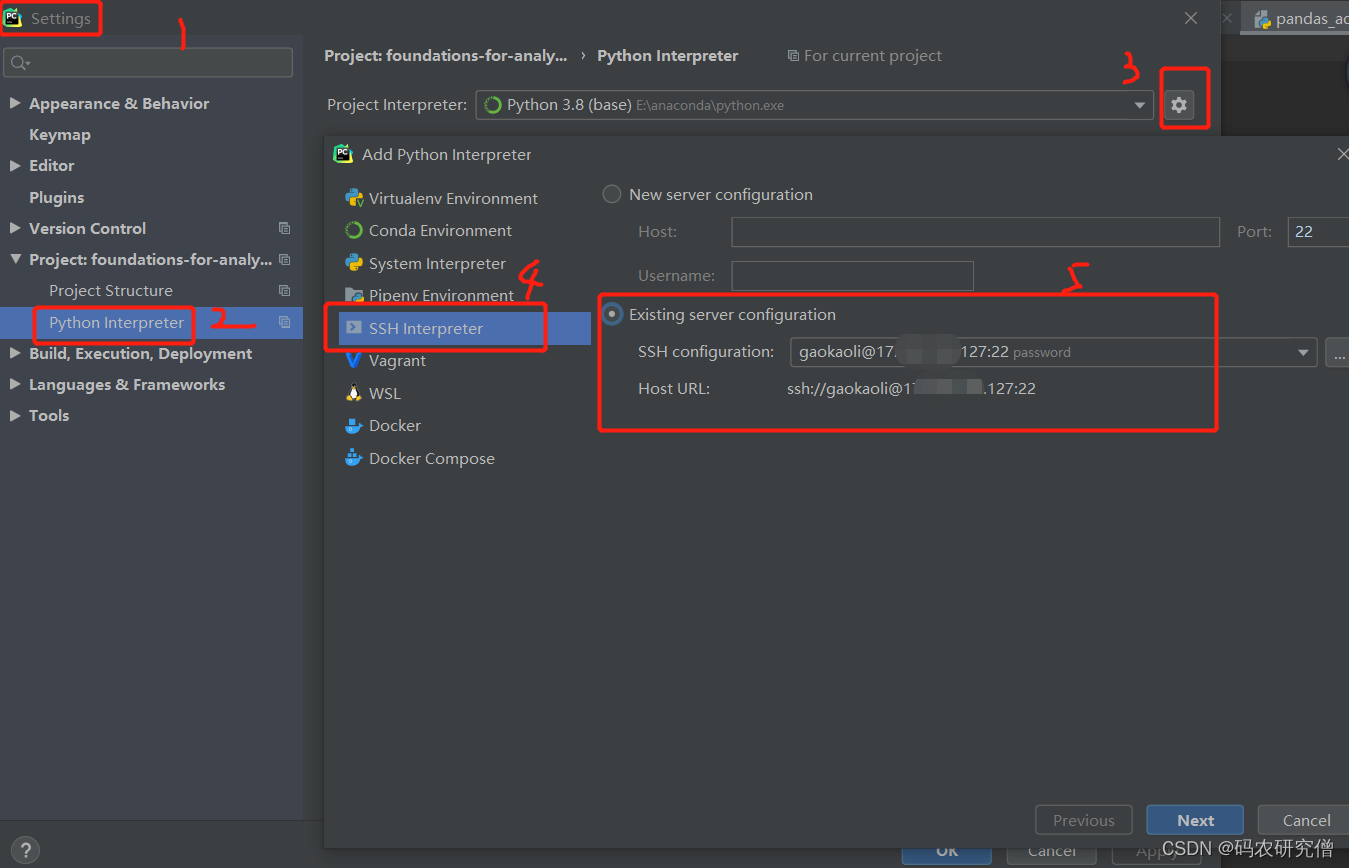Expand the Version Control section
Screen dimensions: 1349x868
click(15, 228)
